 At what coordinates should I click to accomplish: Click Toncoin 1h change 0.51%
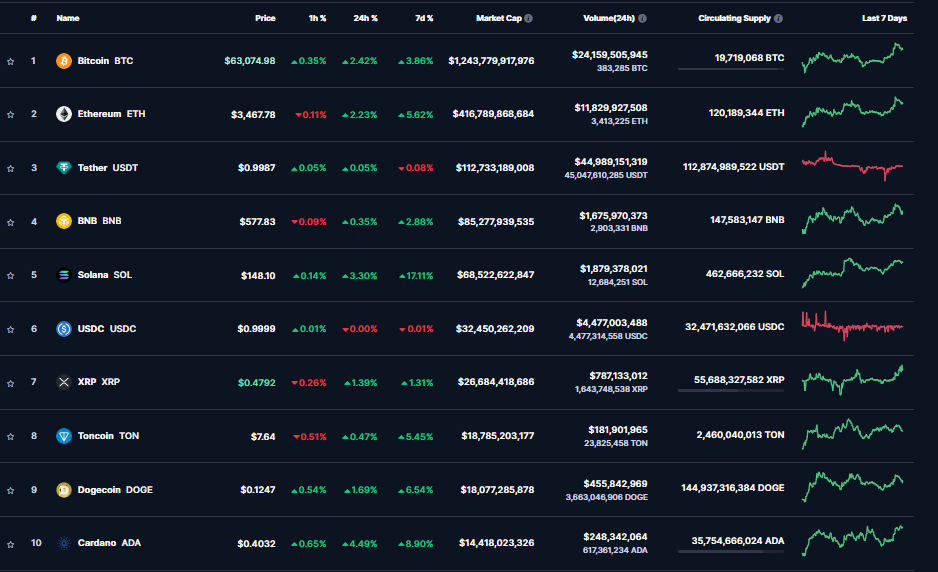[x=310, y=437]
